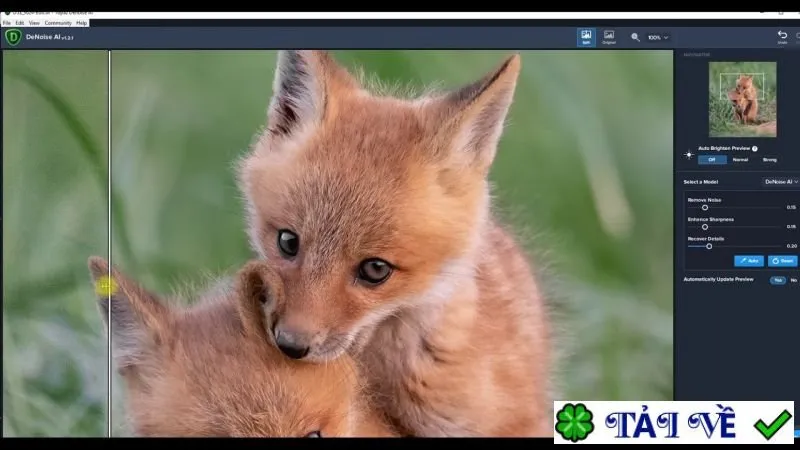The width and height of the screenshot is (800, 450).
Task: Click the Reset settings button
Action: [x=782, y=261]
